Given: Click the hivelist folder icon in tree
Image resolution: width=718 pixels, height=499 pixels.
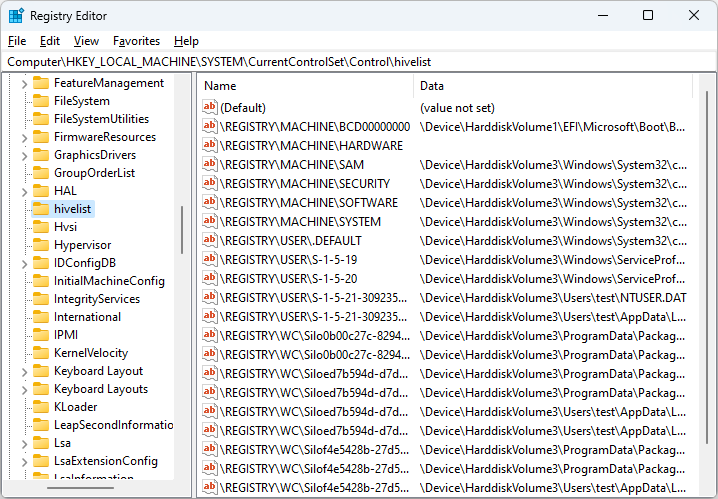Looking at the screenshot, I should [x=41, y=209].
